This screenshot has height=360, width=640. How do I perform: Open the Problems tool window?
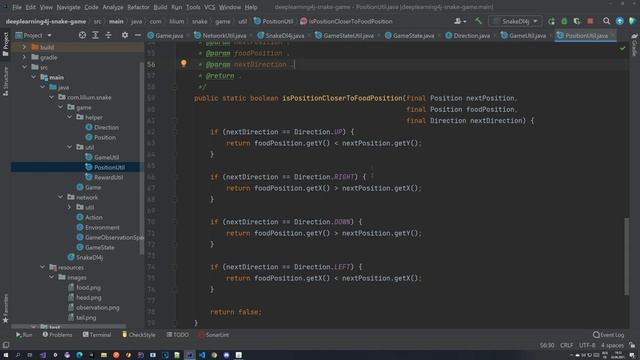tap(57, 335)
